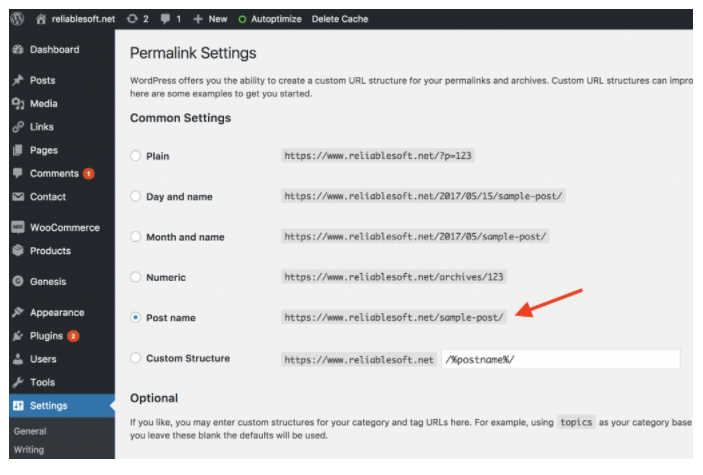Screen dimensions: 703x475
Task: Open the Settings menu item
Action: [62, 405]
